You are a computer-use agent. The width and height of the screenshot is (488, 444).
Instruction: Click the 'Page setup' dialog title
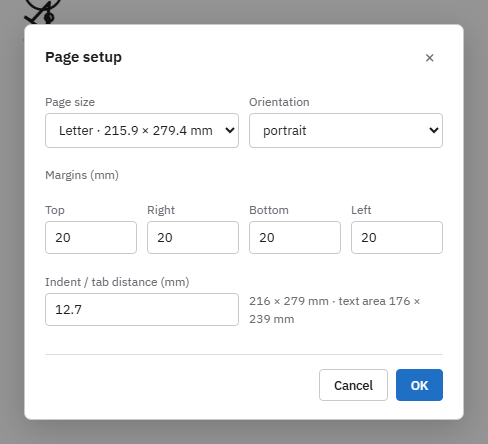[x=83, y=57]
